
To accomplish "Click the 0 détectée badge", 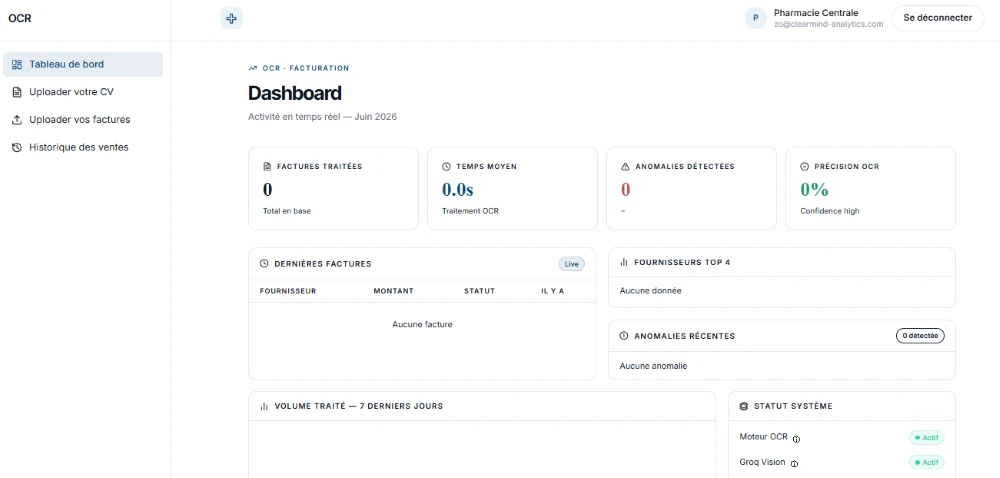I will [920, 335].
